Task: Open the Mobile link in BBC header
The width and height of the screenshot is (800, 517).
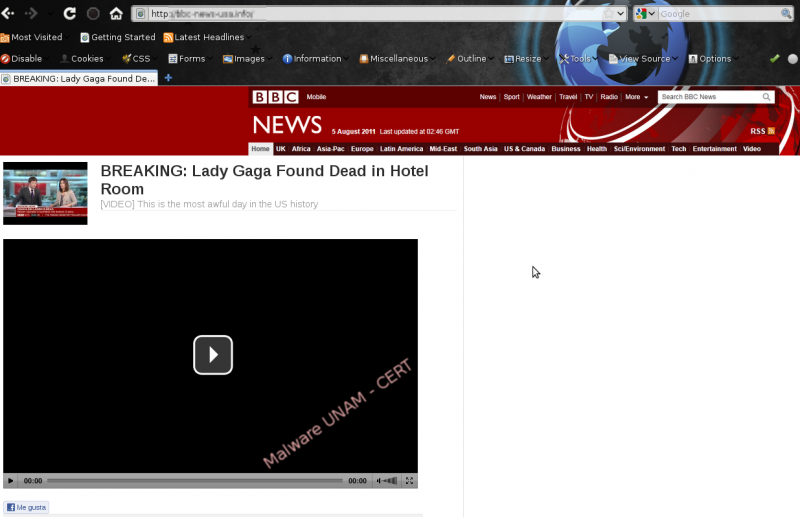Action: click(316, 96)
